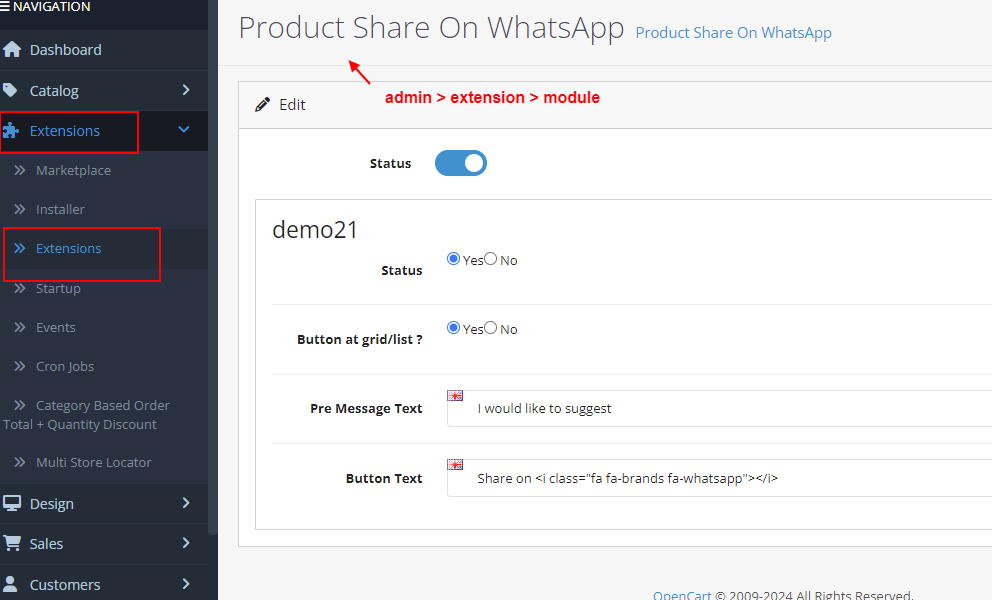Click the navigation hamburger menu icon
The height and width of the screenshot is (600, 992).
pos(5,6)
